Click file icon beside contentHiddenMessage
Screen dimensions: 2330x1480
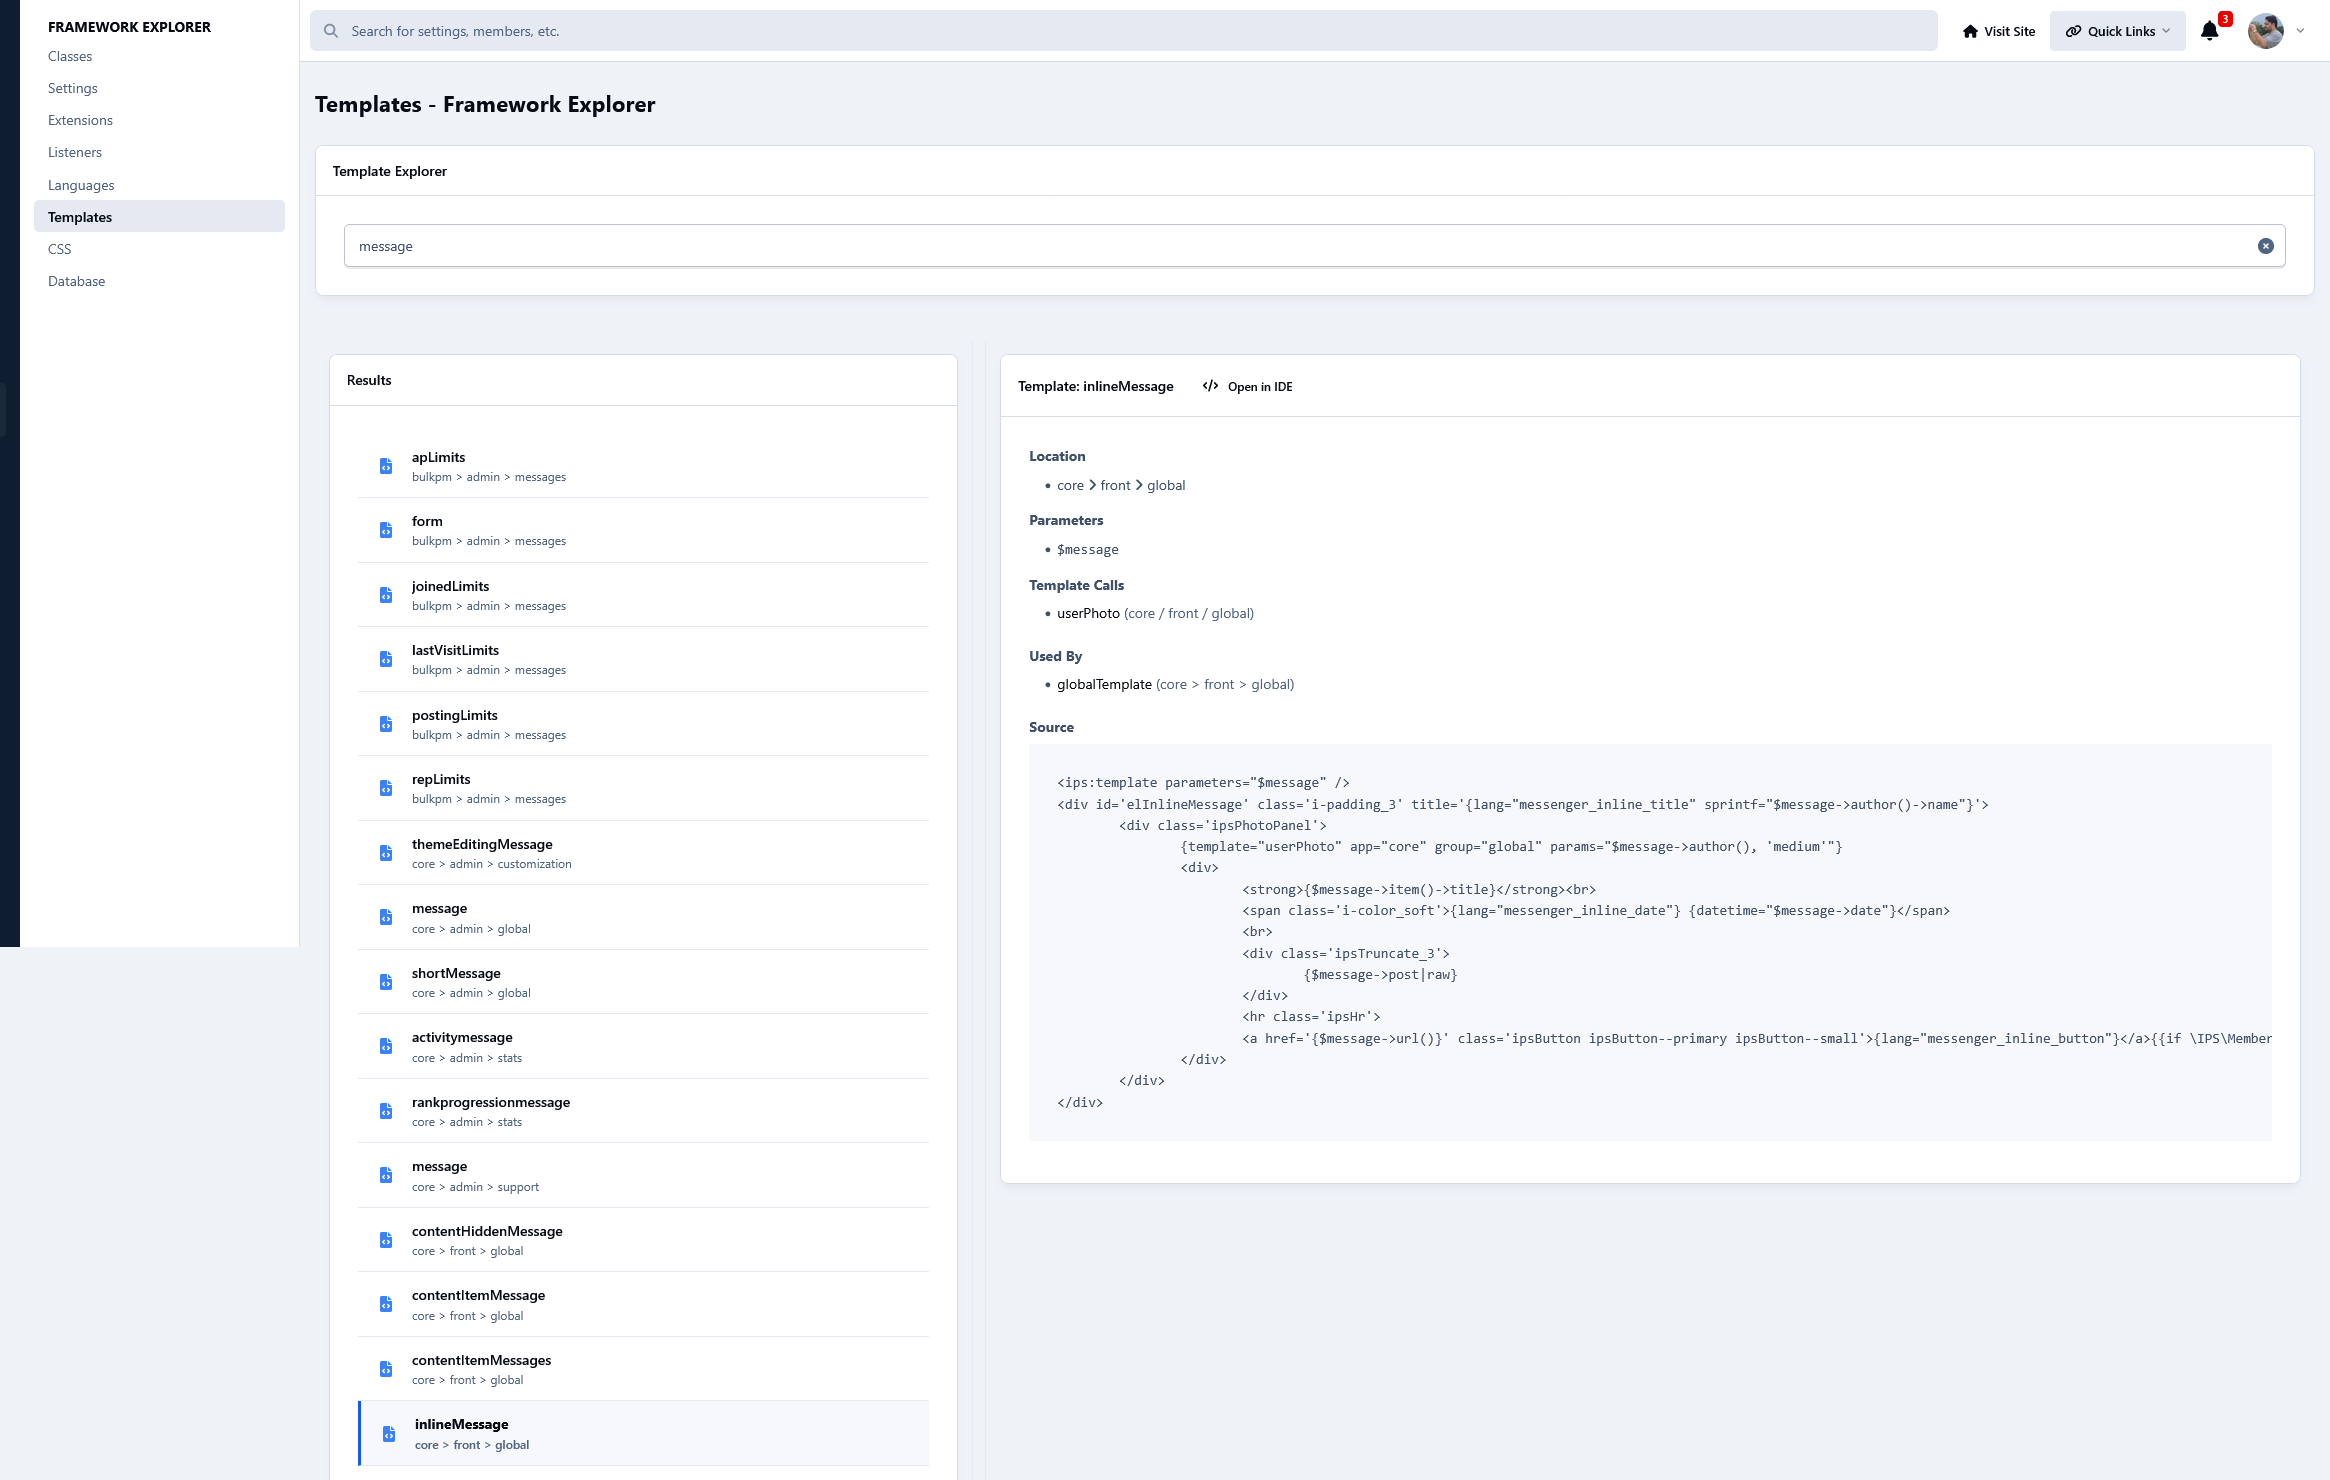[x=386, y=1240]
